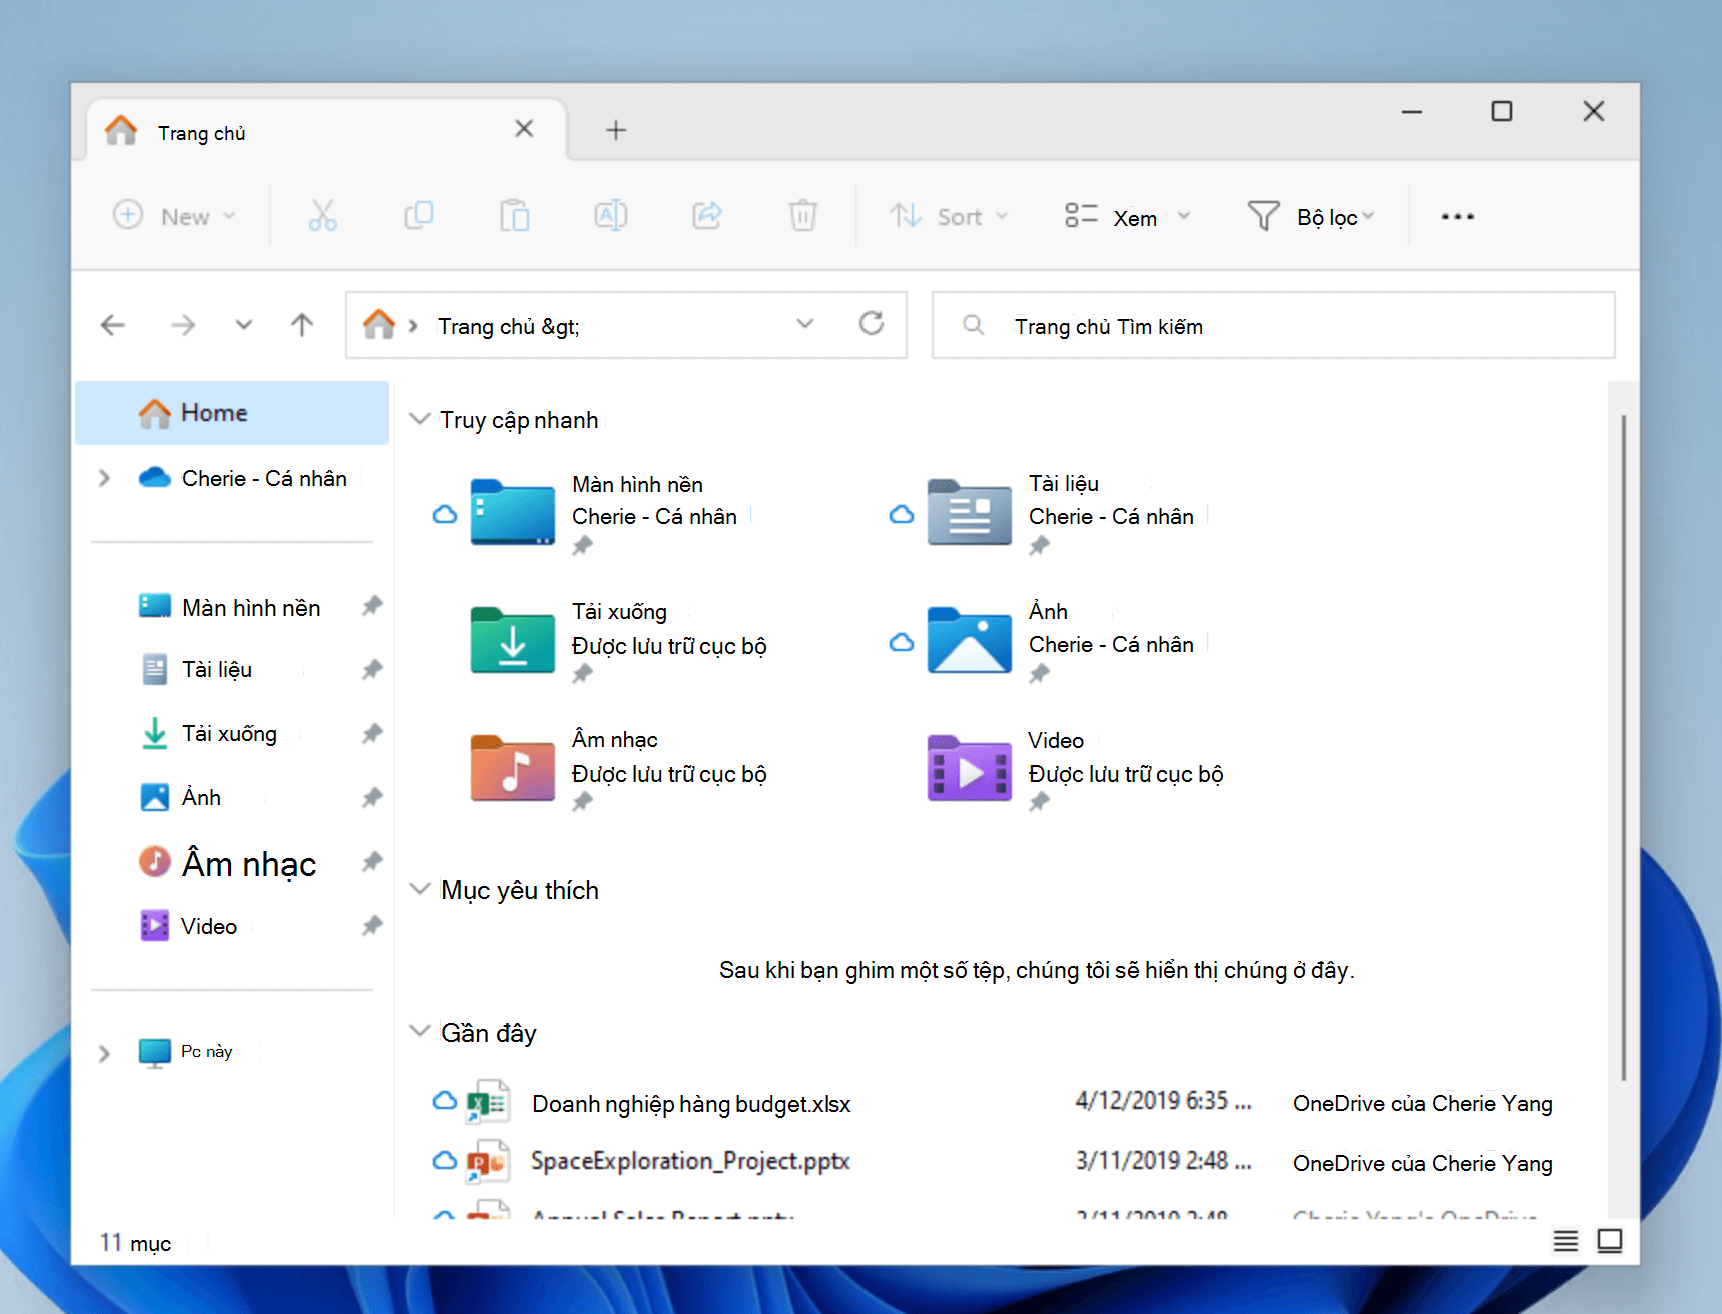This screenshot has width=1722, height=1314.
Task: Click the vertical scrollbar in content pane
Action: (1623, 747)
